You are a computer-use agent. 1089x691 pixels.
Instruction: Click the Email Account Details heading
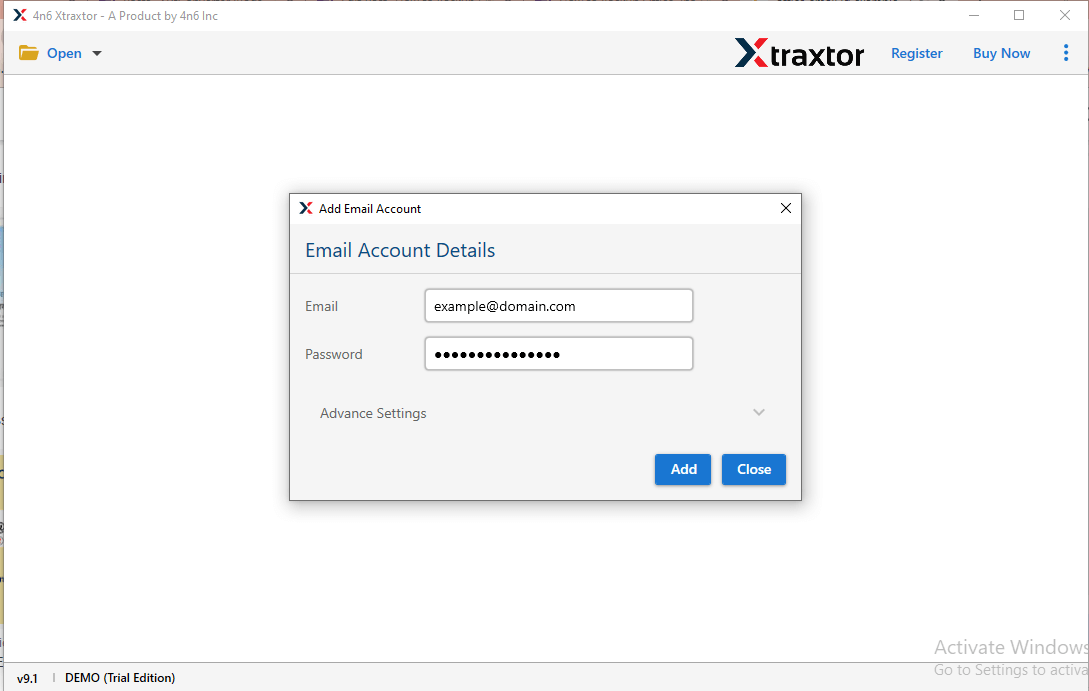click(x=400, y=250)
